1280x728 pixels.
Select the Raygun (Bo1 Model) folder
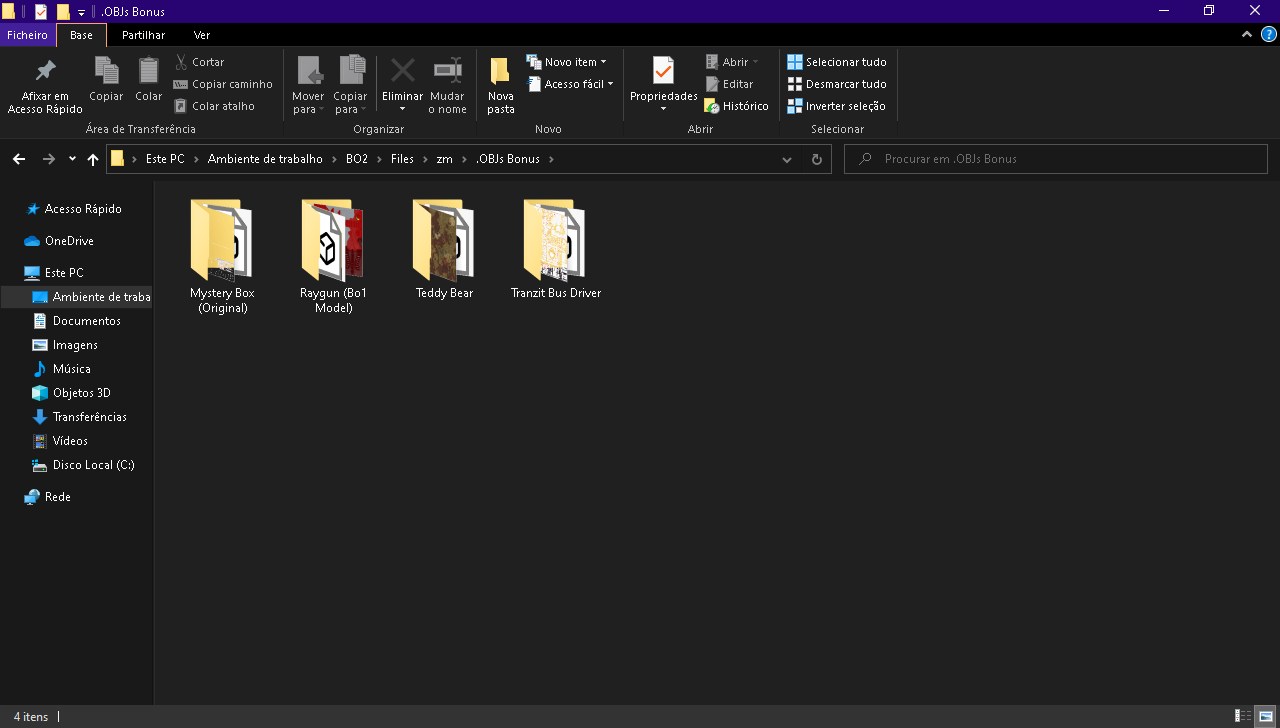[333, 256]
